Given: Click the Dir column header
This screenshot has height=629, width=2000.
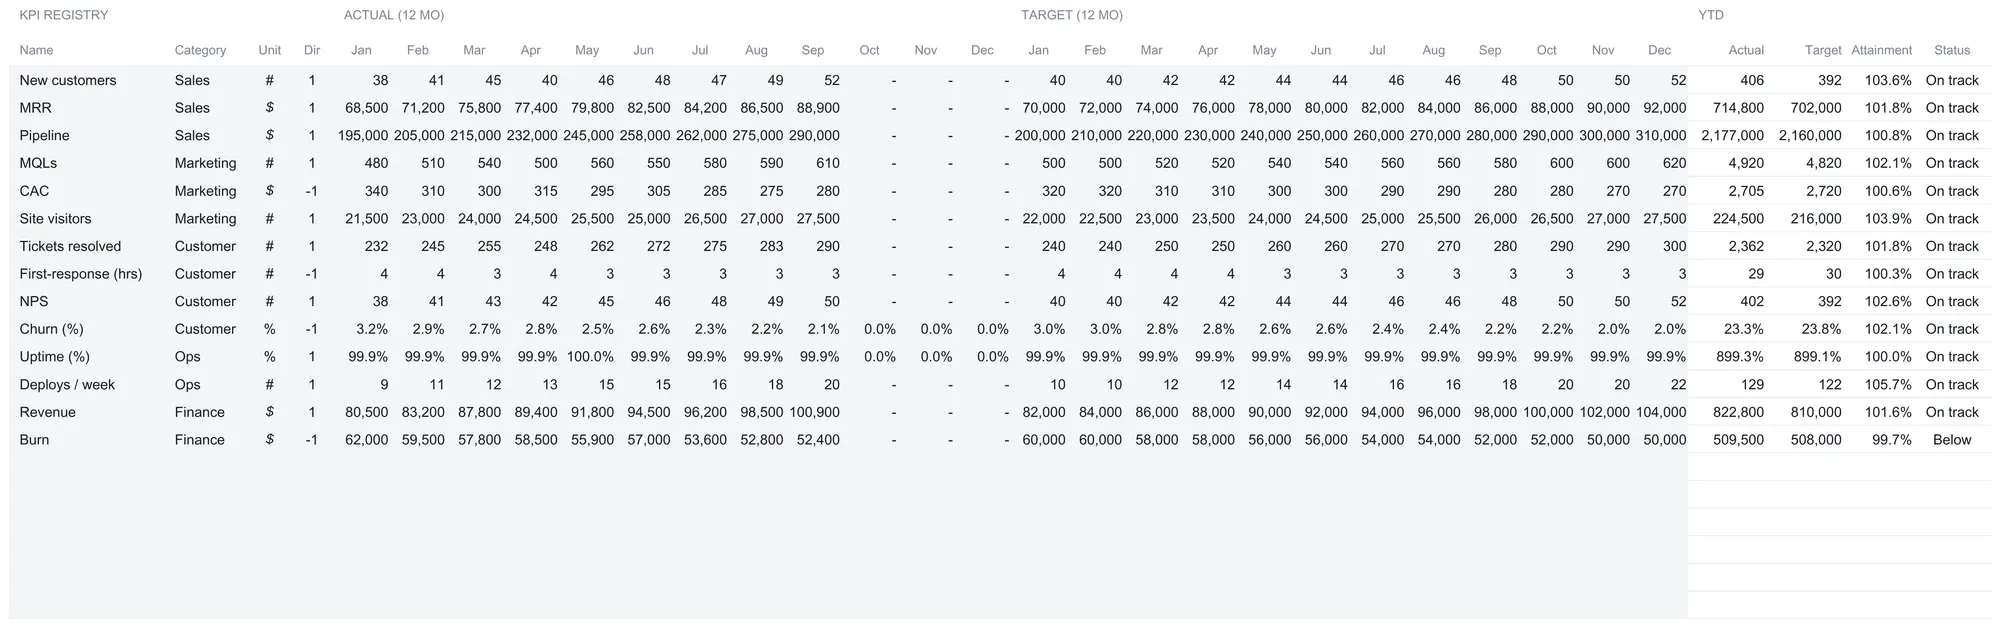Looking at the screenshot, I should click(x=312, y=50).
